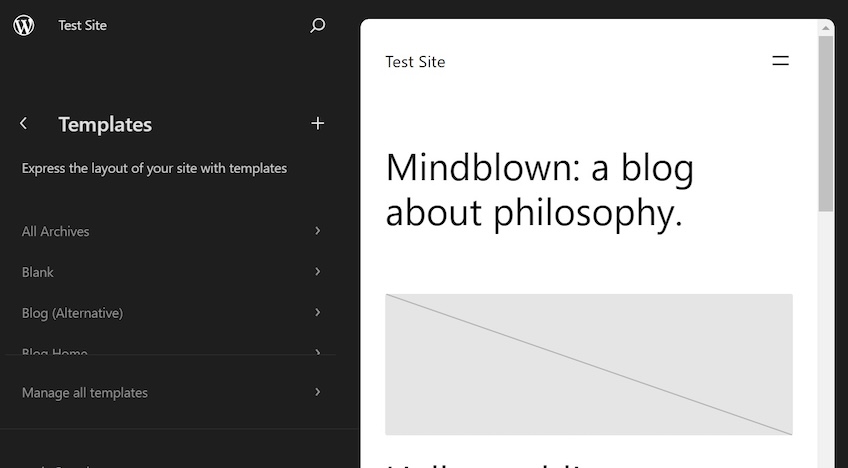
Task: Click the Manage all templates chevron
Action: point(317,392)
